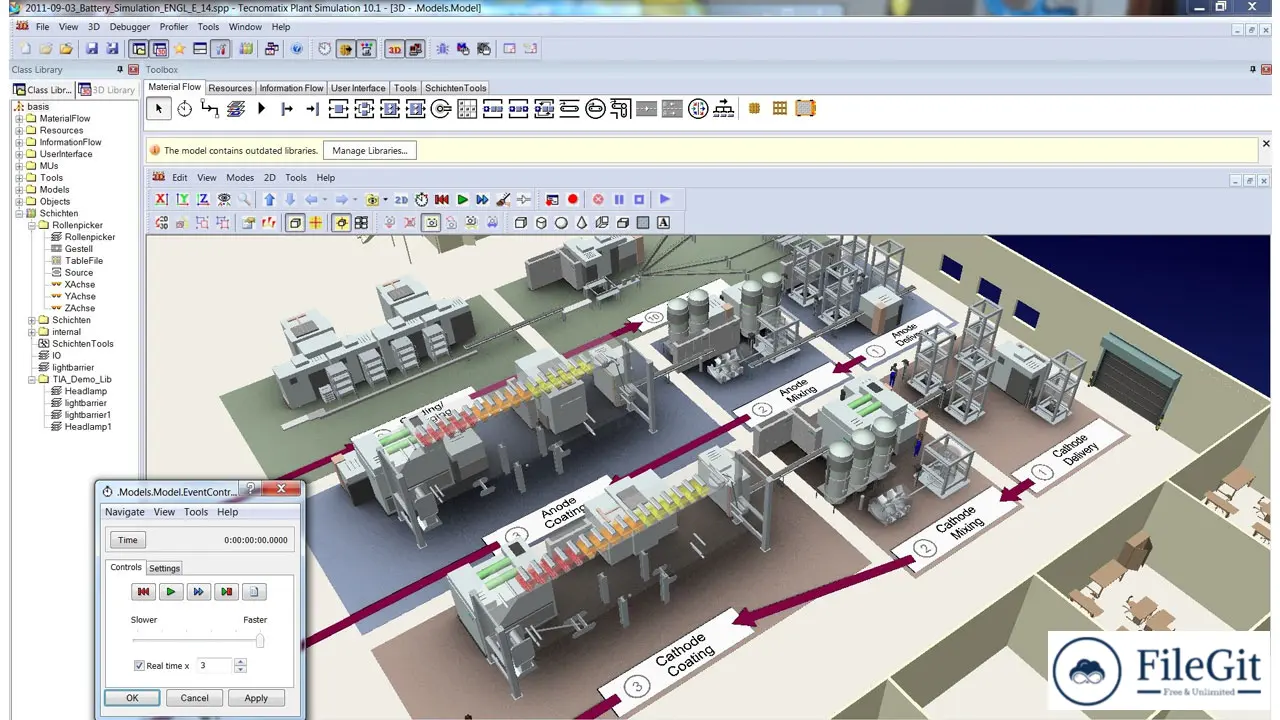
Task: Collapse the TIA_Demo_Lib folder in tree
Action: tap(32, 379)
